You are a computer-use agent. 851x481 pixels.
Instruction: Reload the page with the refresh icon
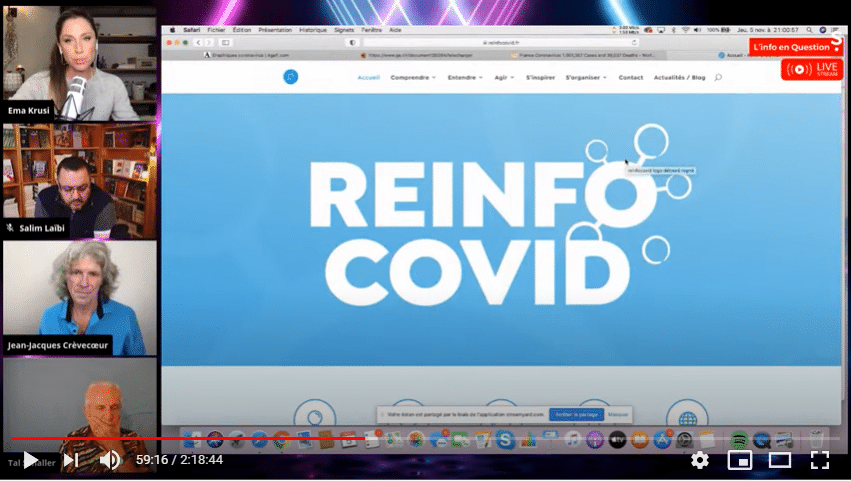click(634, 42)
